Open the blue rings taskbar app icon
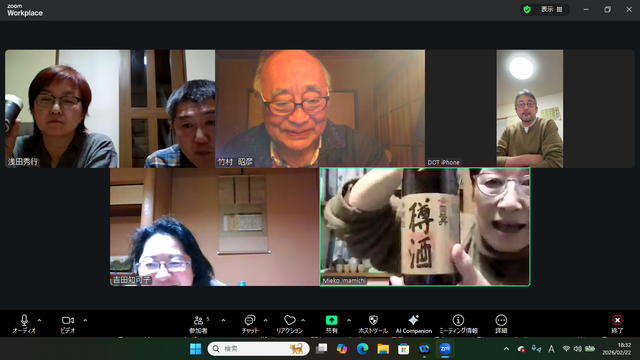The width and height of the screenshot is (640, 360). point(424,349)
